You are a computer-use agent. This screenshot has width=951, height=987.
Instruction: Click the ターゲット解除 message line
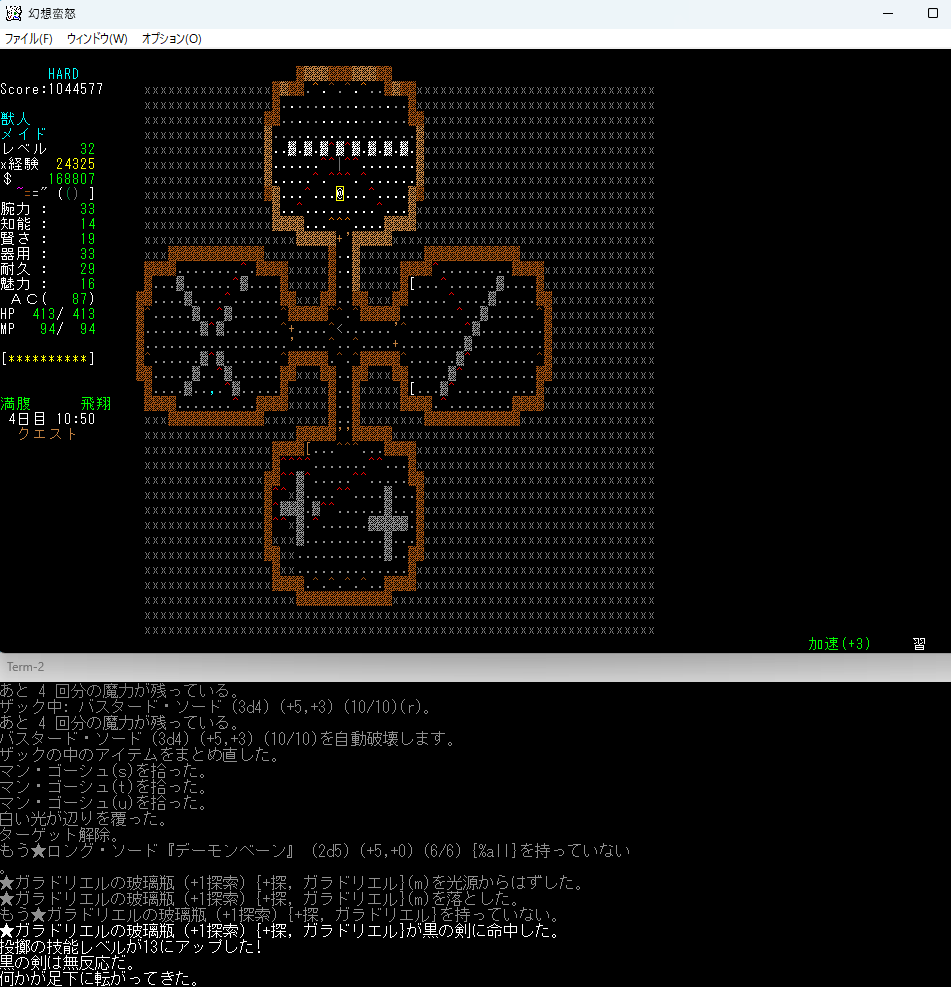pos(60,835)
